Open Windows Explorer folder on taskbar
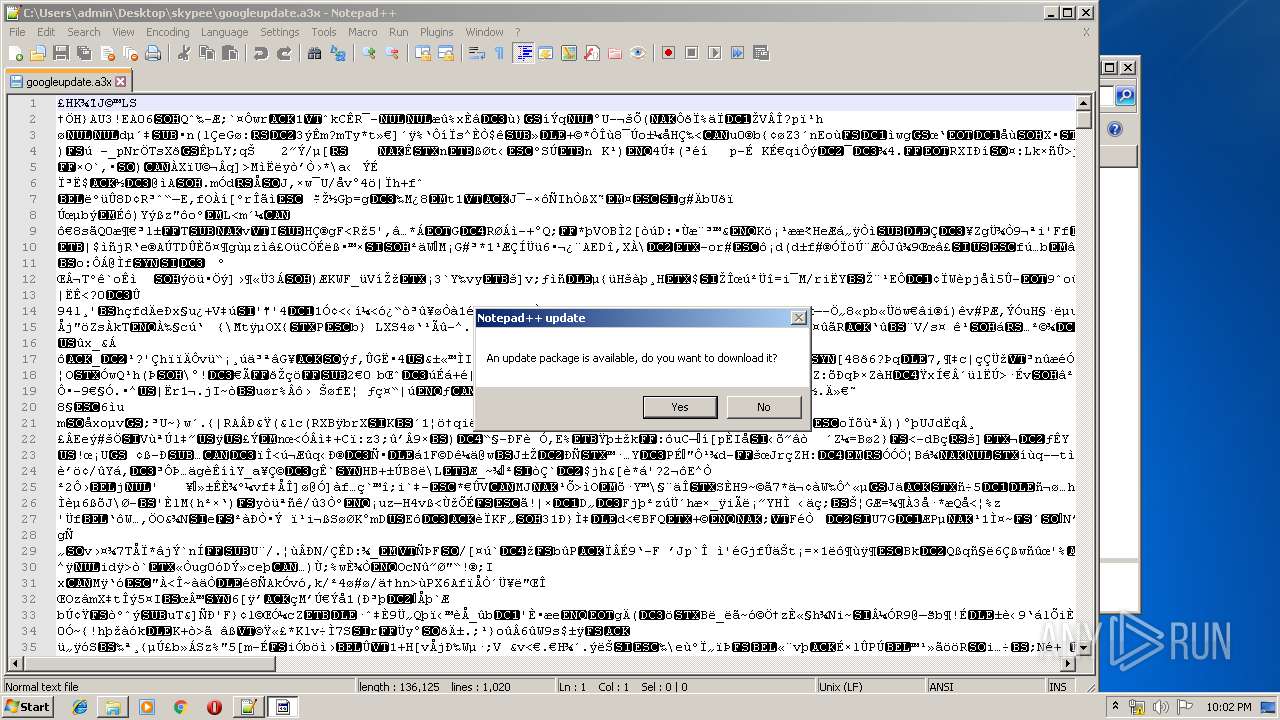1280x720 pixels. point(113,707)
